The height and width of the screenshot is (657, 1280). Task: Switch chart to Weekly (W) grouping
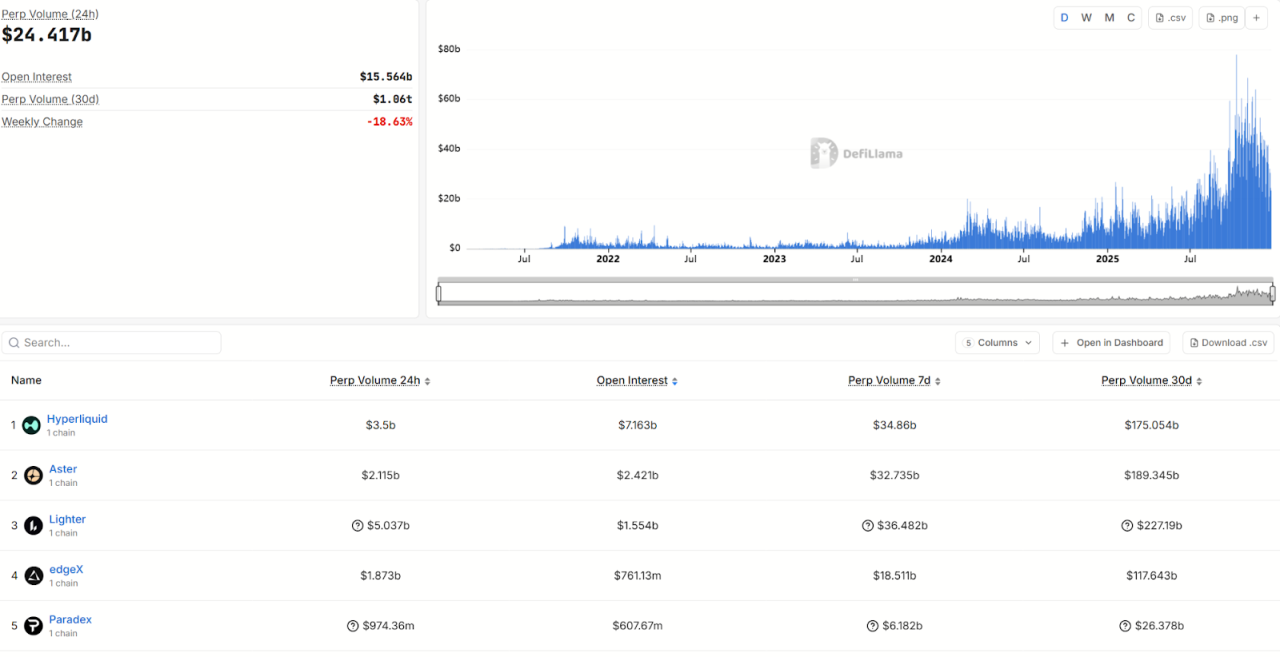pyautogui.click(x=1086, y=18)
